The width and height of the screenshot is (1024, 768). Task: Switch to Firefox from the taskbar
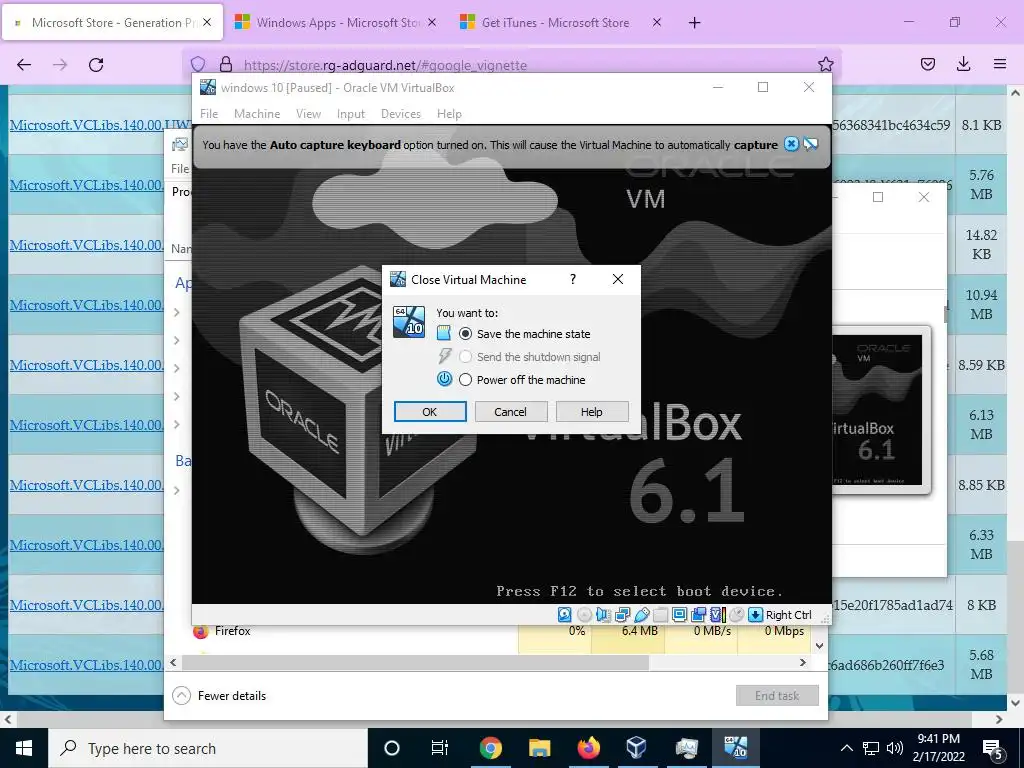pyautogui.click(x=588, y=748)
